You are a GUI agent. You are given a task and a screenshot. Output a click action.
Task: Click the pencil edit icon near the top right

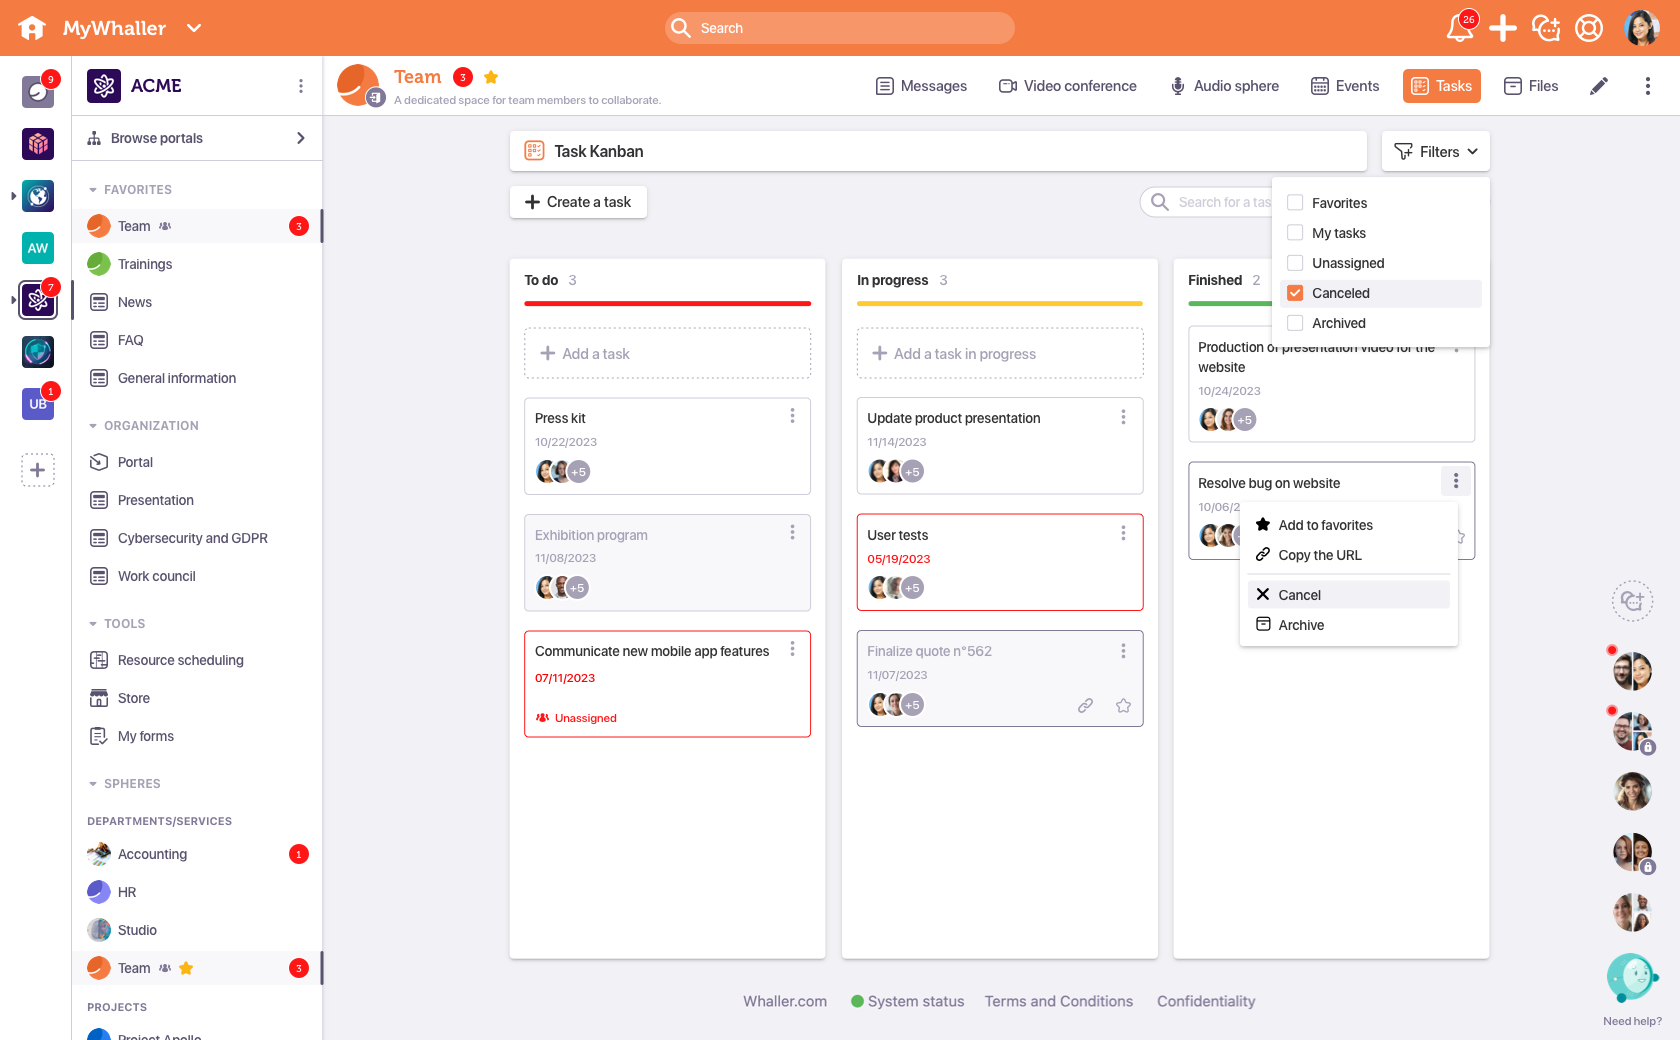point(1599,86)
